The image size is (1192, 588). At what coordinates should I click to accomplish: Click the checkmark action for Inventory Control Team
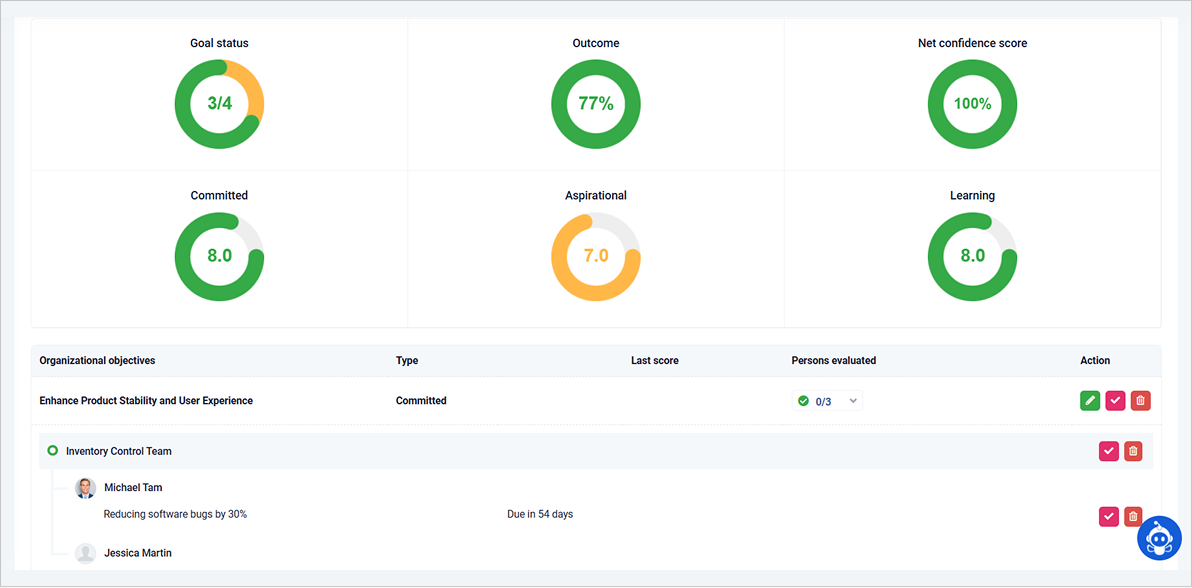pos(1108,451)
